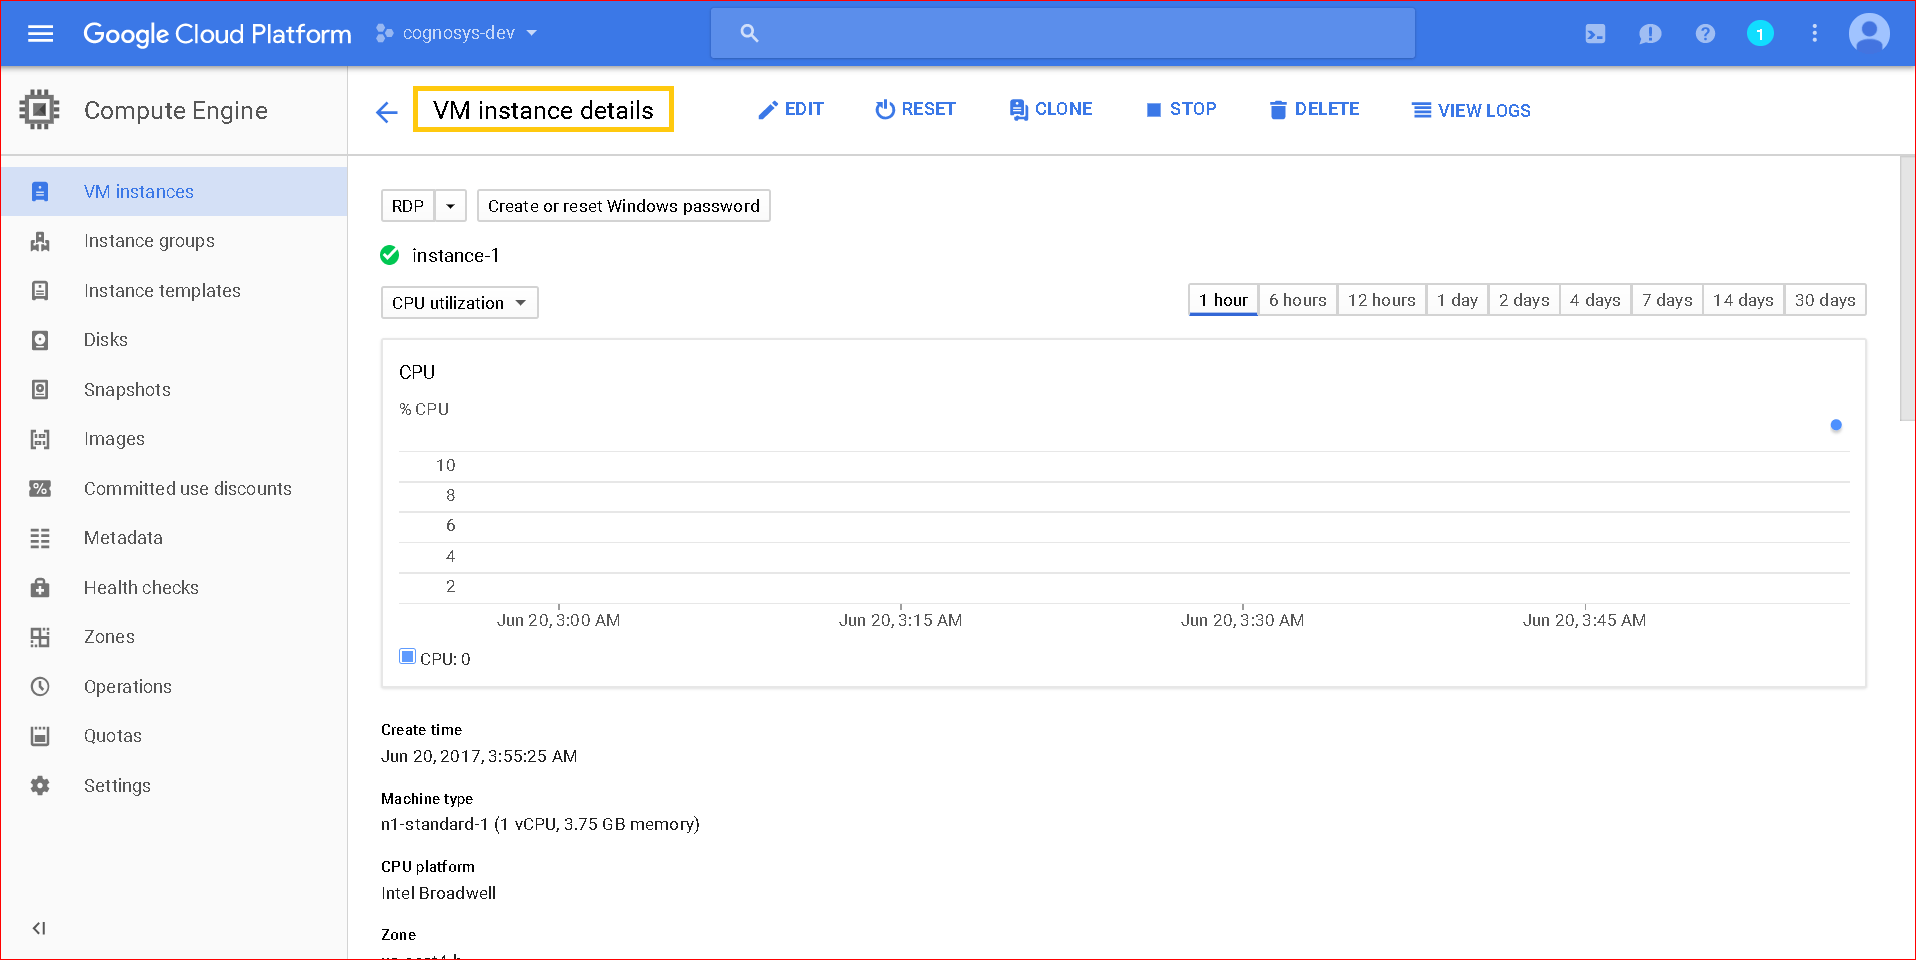This screenshot has width=1916, height=960.
Task: Click the send feedback icon
Action: click(1650, 34)
